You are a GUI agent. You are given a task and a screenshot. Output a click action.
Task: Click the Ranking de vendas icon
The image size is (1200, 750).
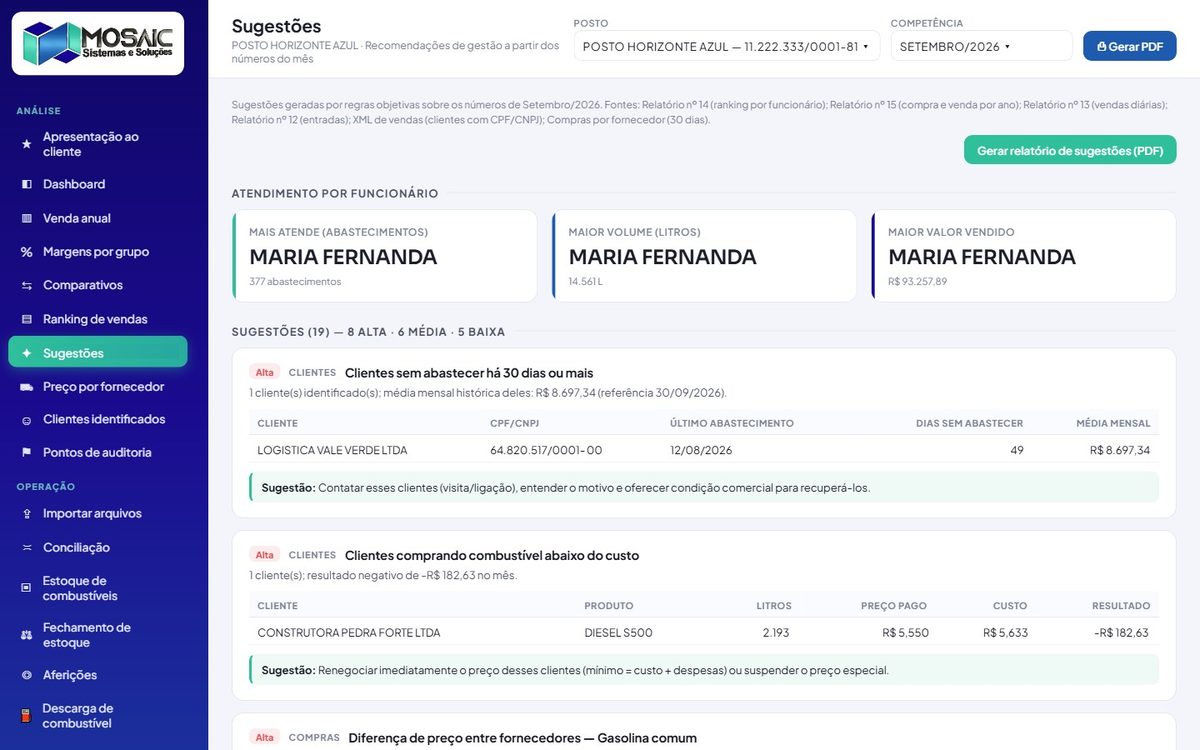coord(27,319)
